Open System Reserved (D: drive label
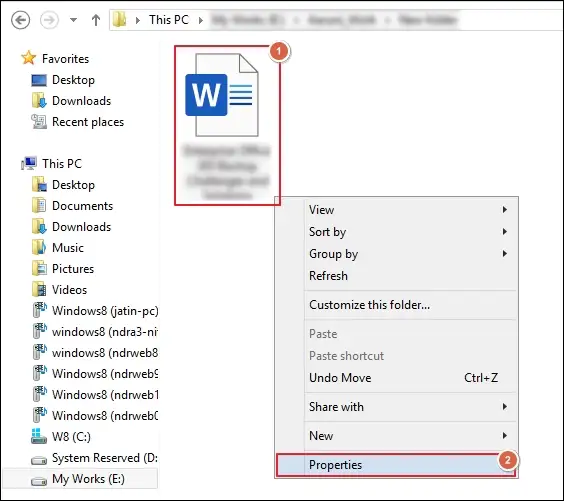This screenshot has height=501, width=564. (x=105, y=458)
